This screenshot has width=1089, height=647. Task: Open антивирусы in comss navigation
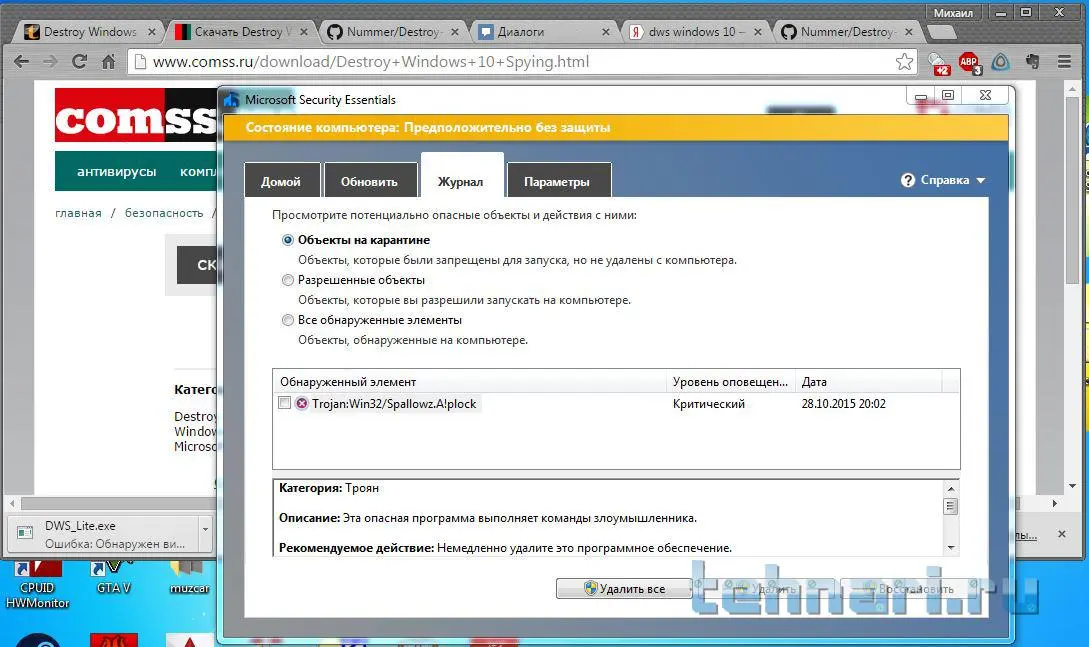tap(117, 171)
